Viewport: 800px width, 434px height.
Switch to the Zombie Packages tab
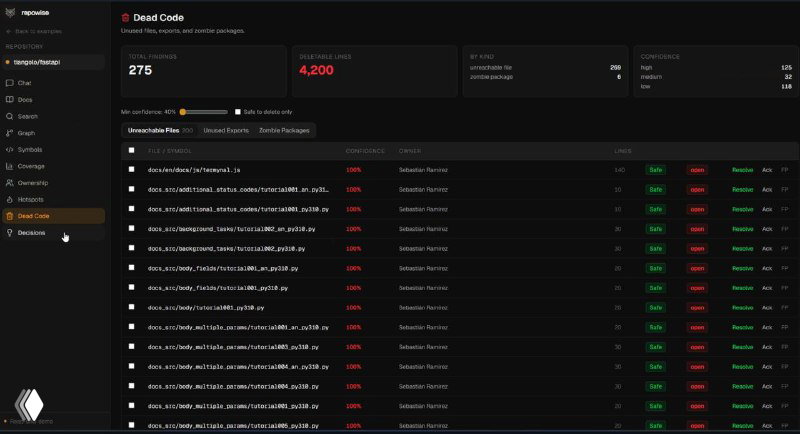(x=284, y=131)
